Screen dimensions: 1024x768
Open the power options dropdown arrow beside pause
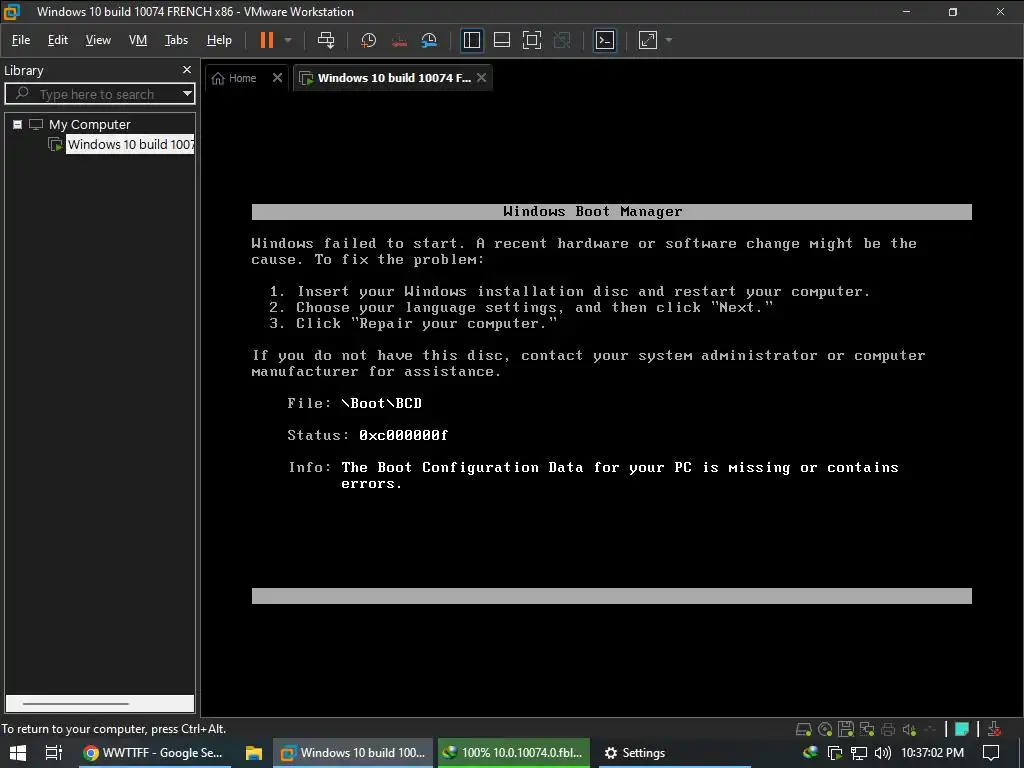click(x=288, y=40)
